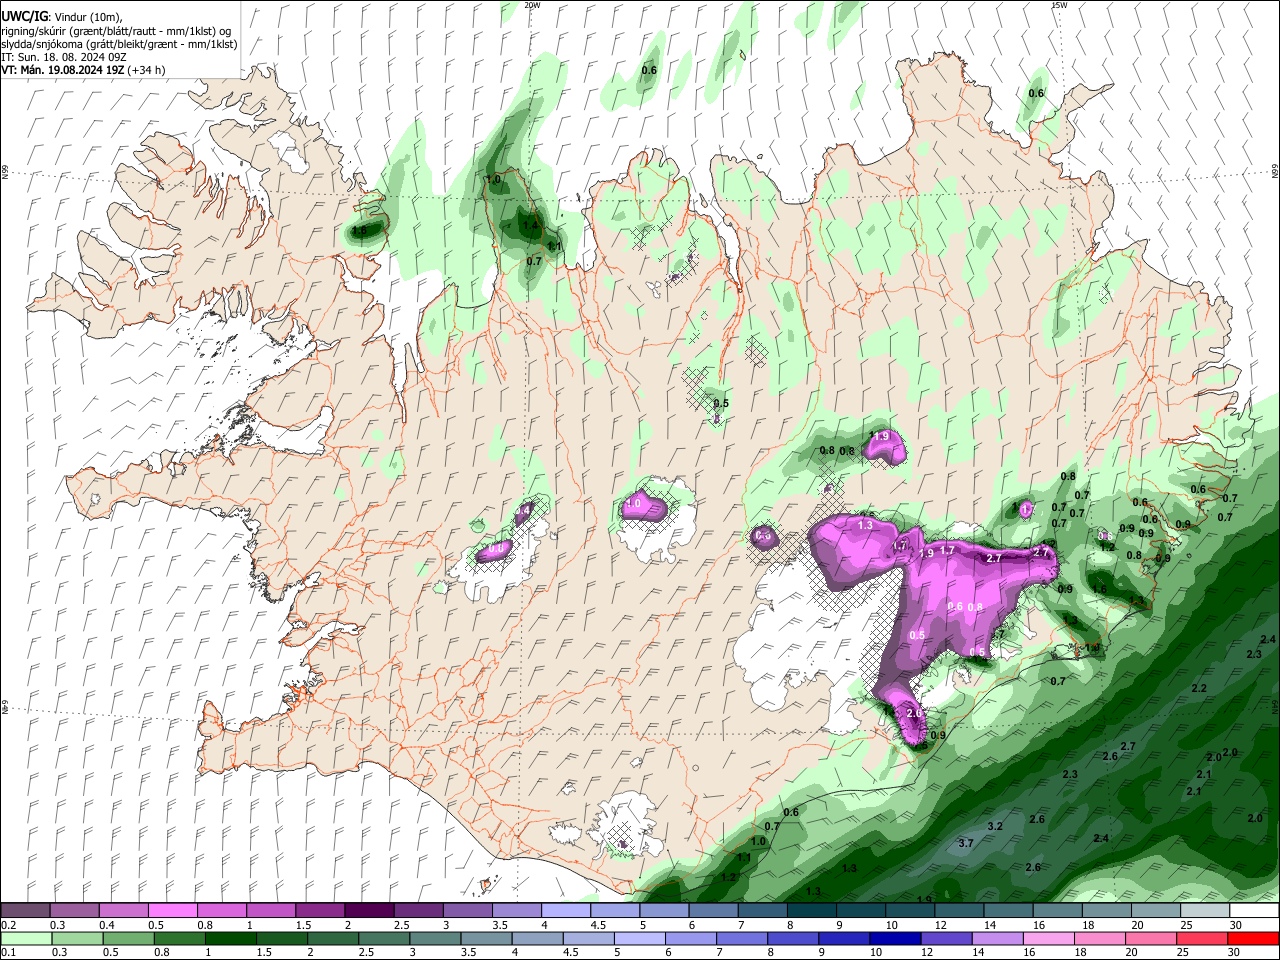
Task: Click the 3.7 precipitation value offshore
Action: point(966,844)
